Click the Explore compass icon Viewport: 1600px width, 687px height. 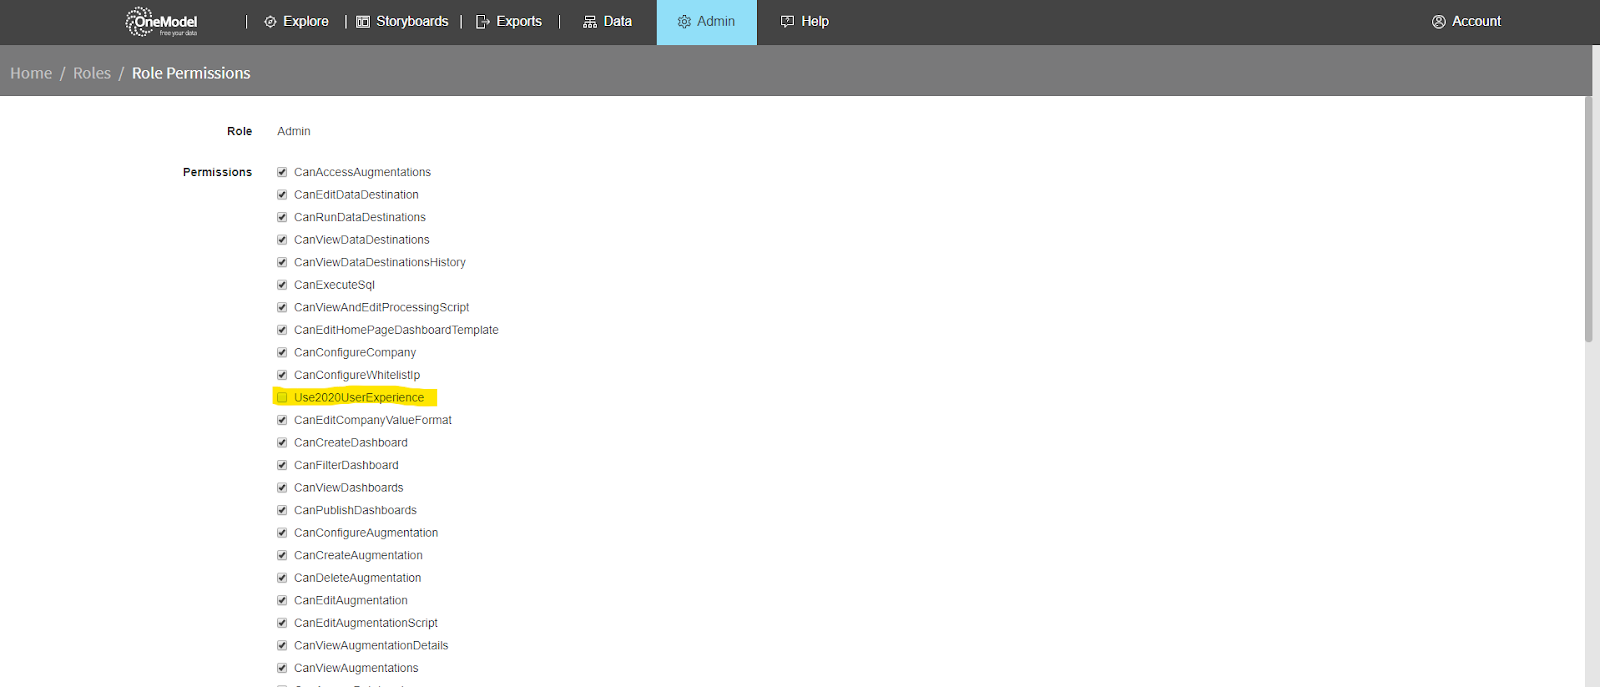(x=270, y=22)
